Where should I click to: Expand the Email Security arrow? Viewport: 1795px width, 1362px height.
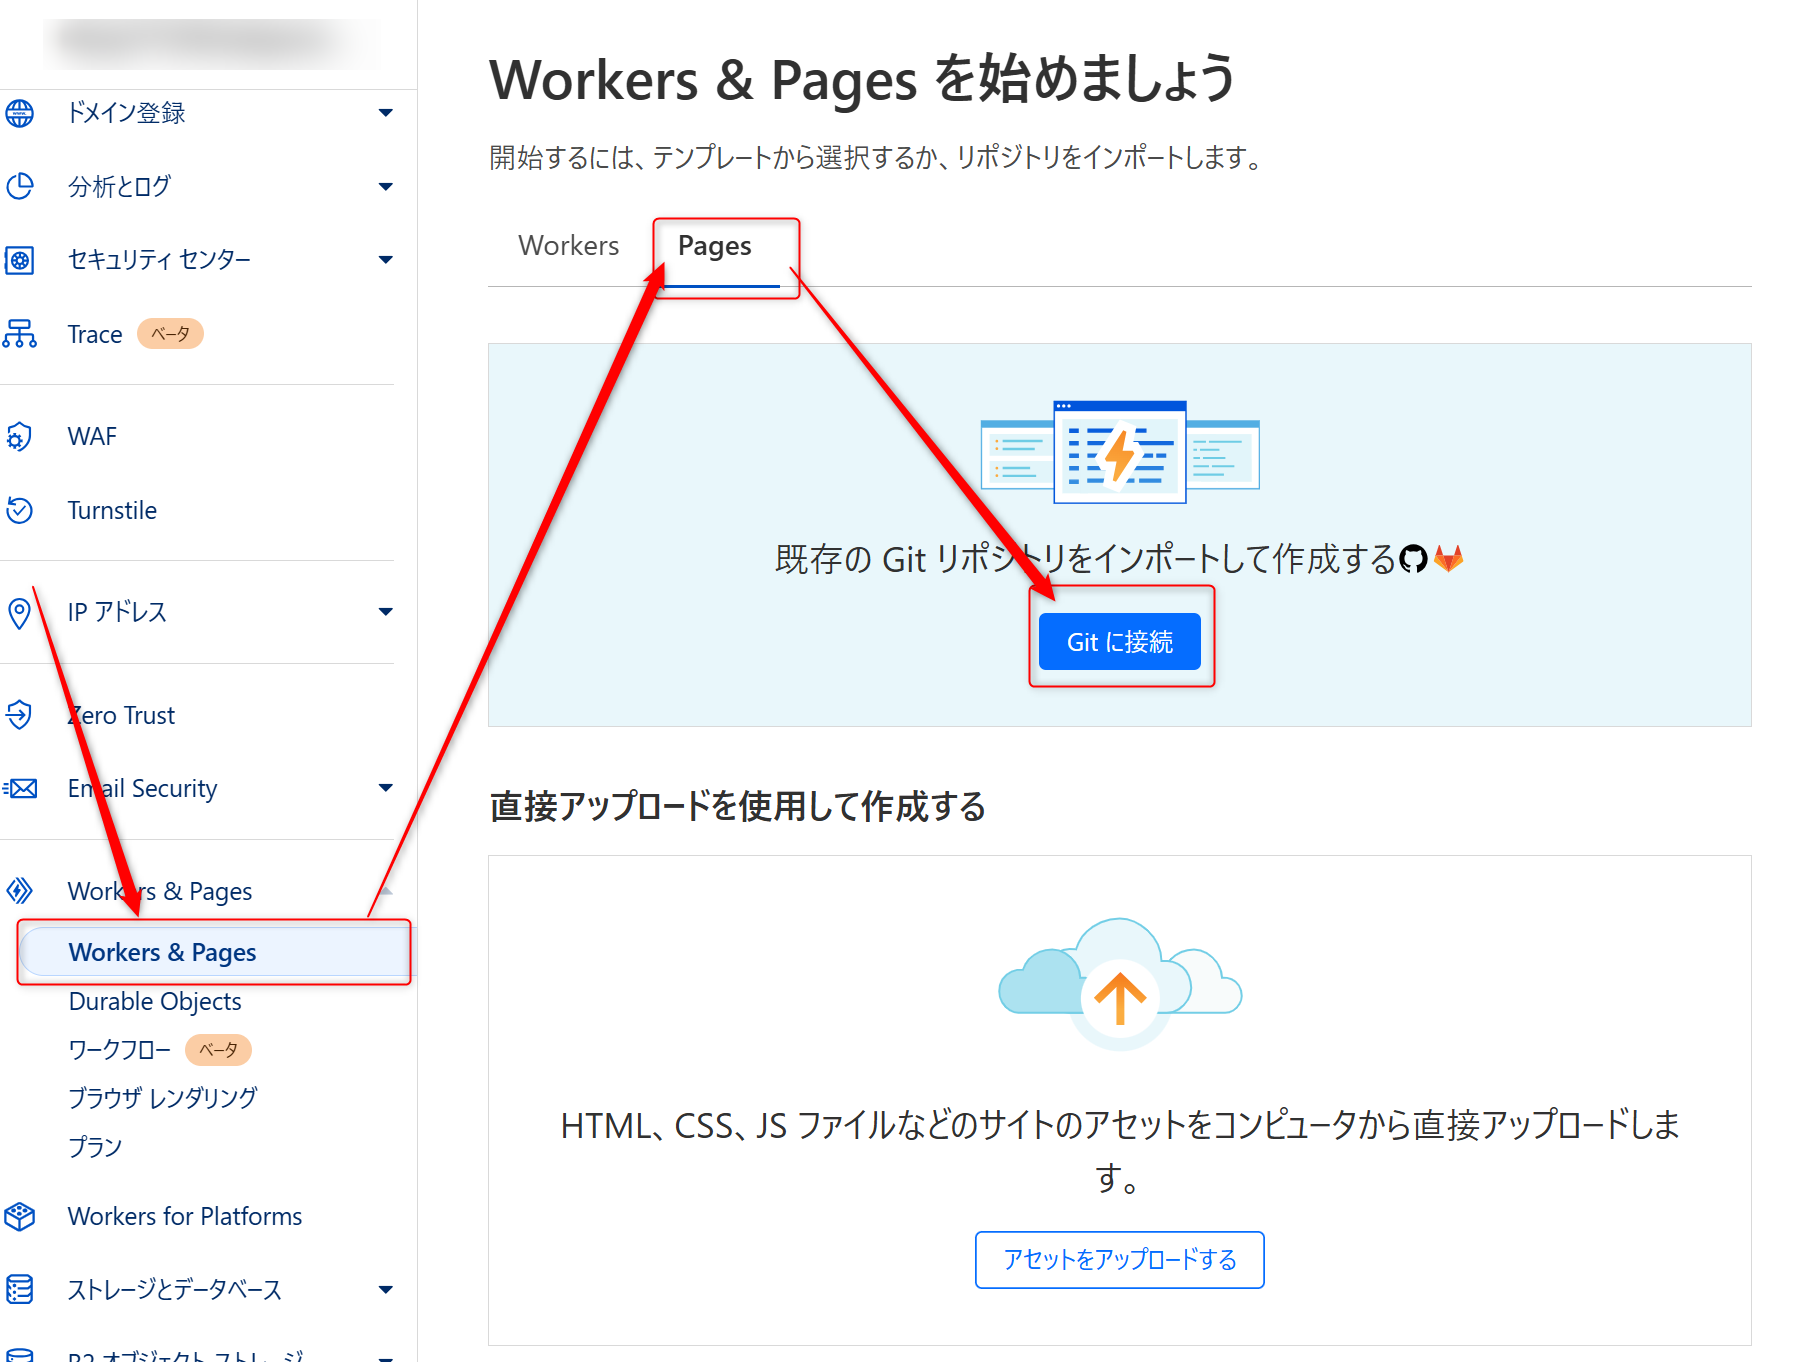click(x=386, y=788)
